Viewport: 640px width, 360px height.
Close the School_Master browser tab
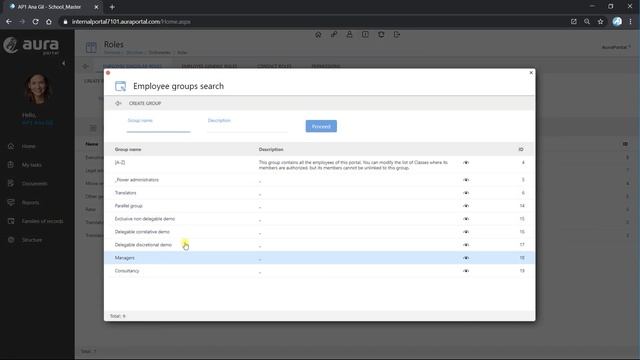point(96,7)
